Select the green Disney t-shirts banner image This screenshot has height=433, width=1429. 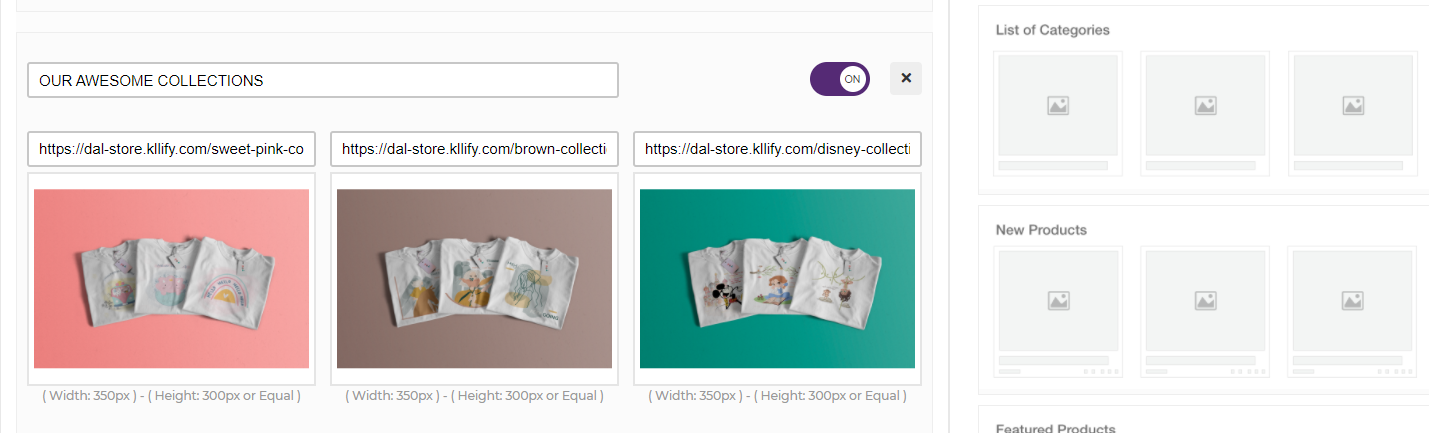point(777,278)
